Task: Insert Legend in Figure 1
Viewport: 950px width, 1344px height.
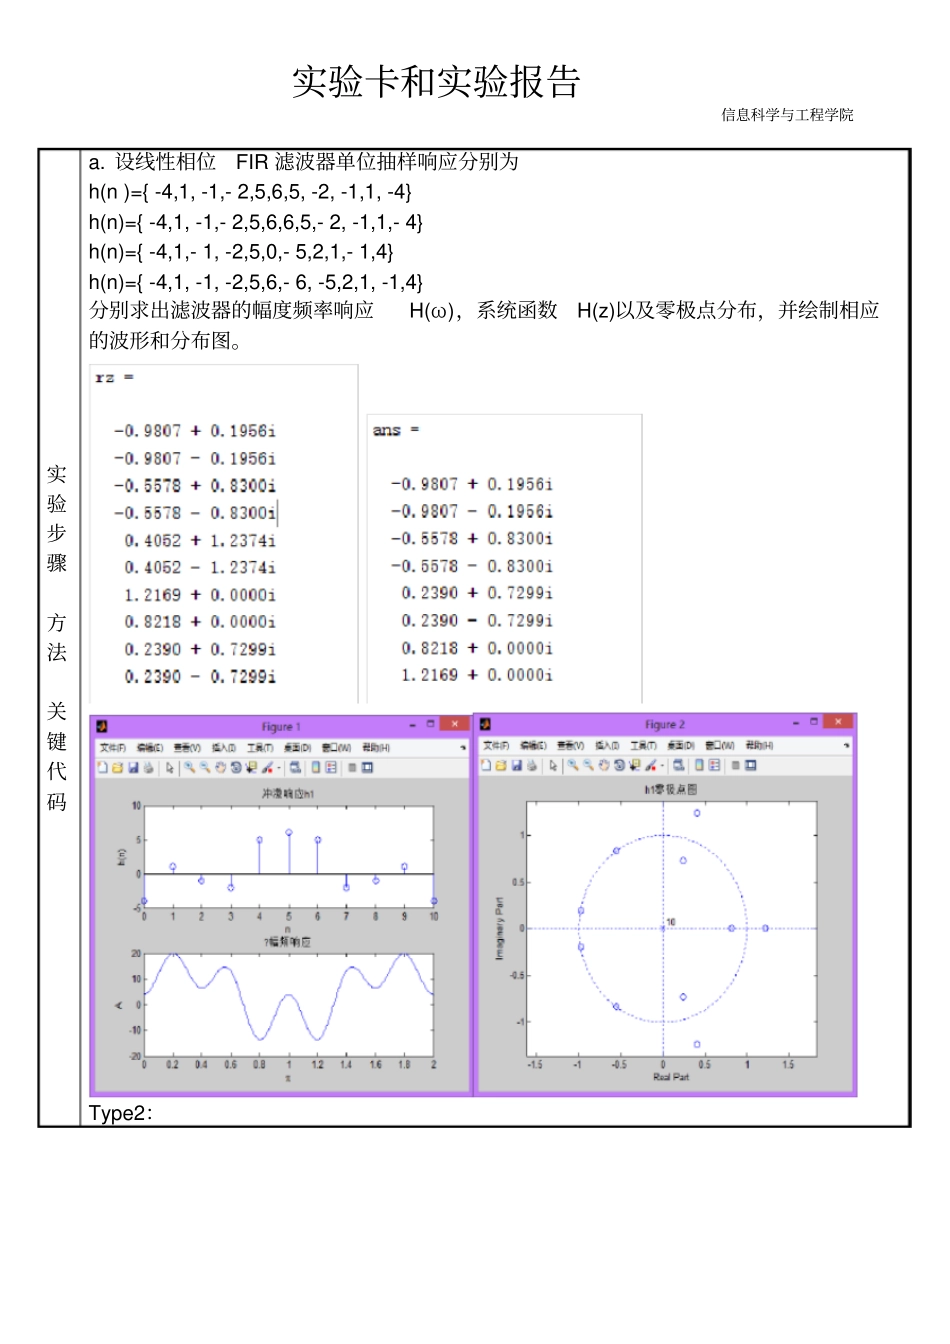Action: tap(331, 768)
